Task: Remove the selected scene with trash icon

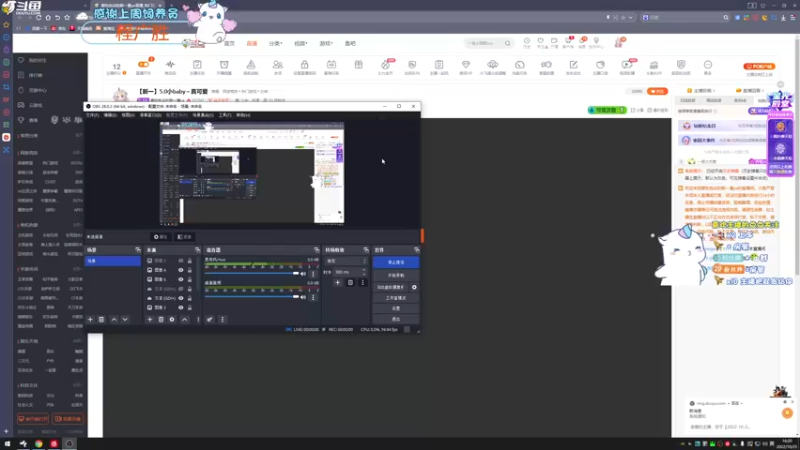Action: (x=102, y=319)
